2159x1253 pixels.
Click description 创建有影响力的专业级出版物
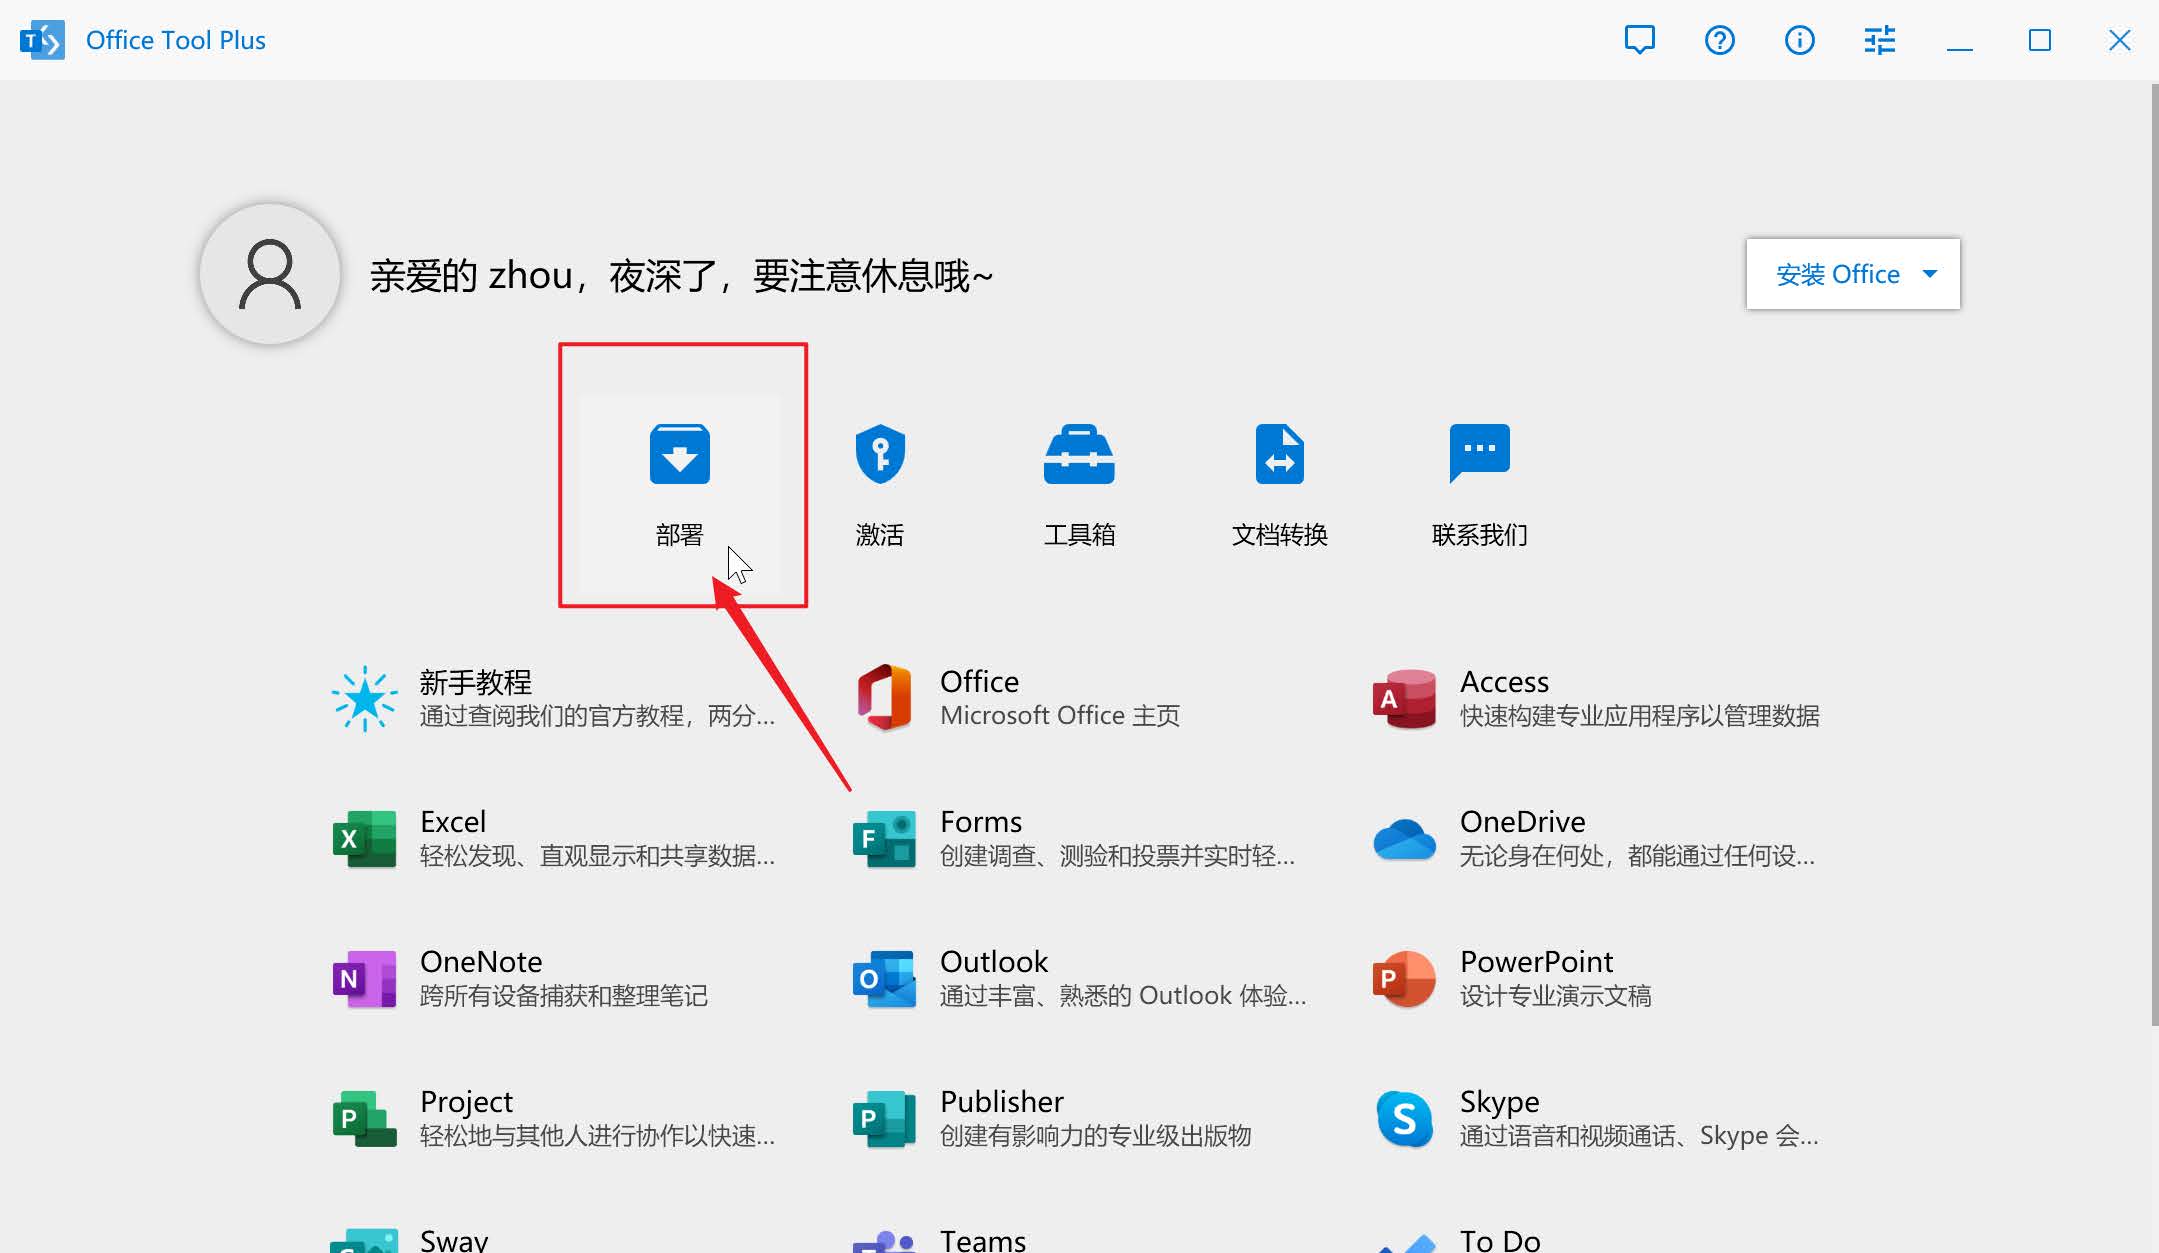(1096, 1136)
